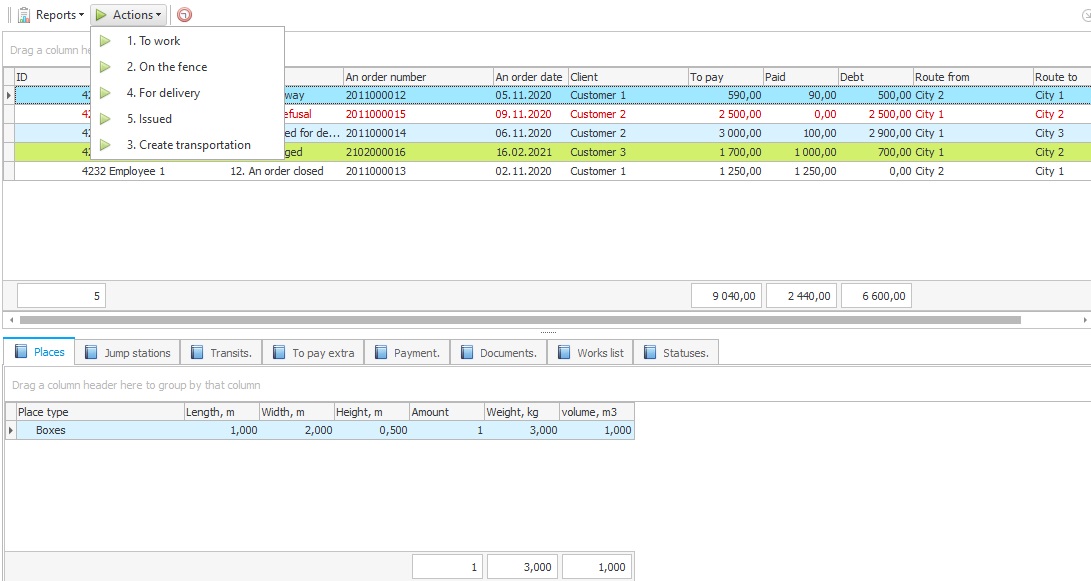
Task: Click the Transits tab book icon
Action: pos(197,352)
